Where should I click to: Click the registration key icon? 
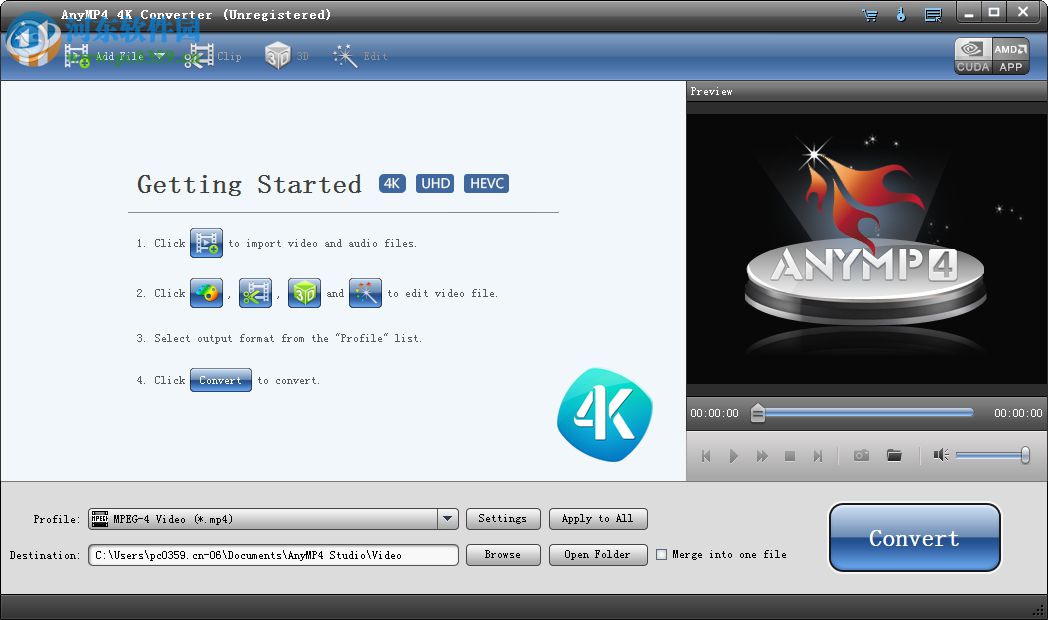pyautogui.click(x=902, y=14)
